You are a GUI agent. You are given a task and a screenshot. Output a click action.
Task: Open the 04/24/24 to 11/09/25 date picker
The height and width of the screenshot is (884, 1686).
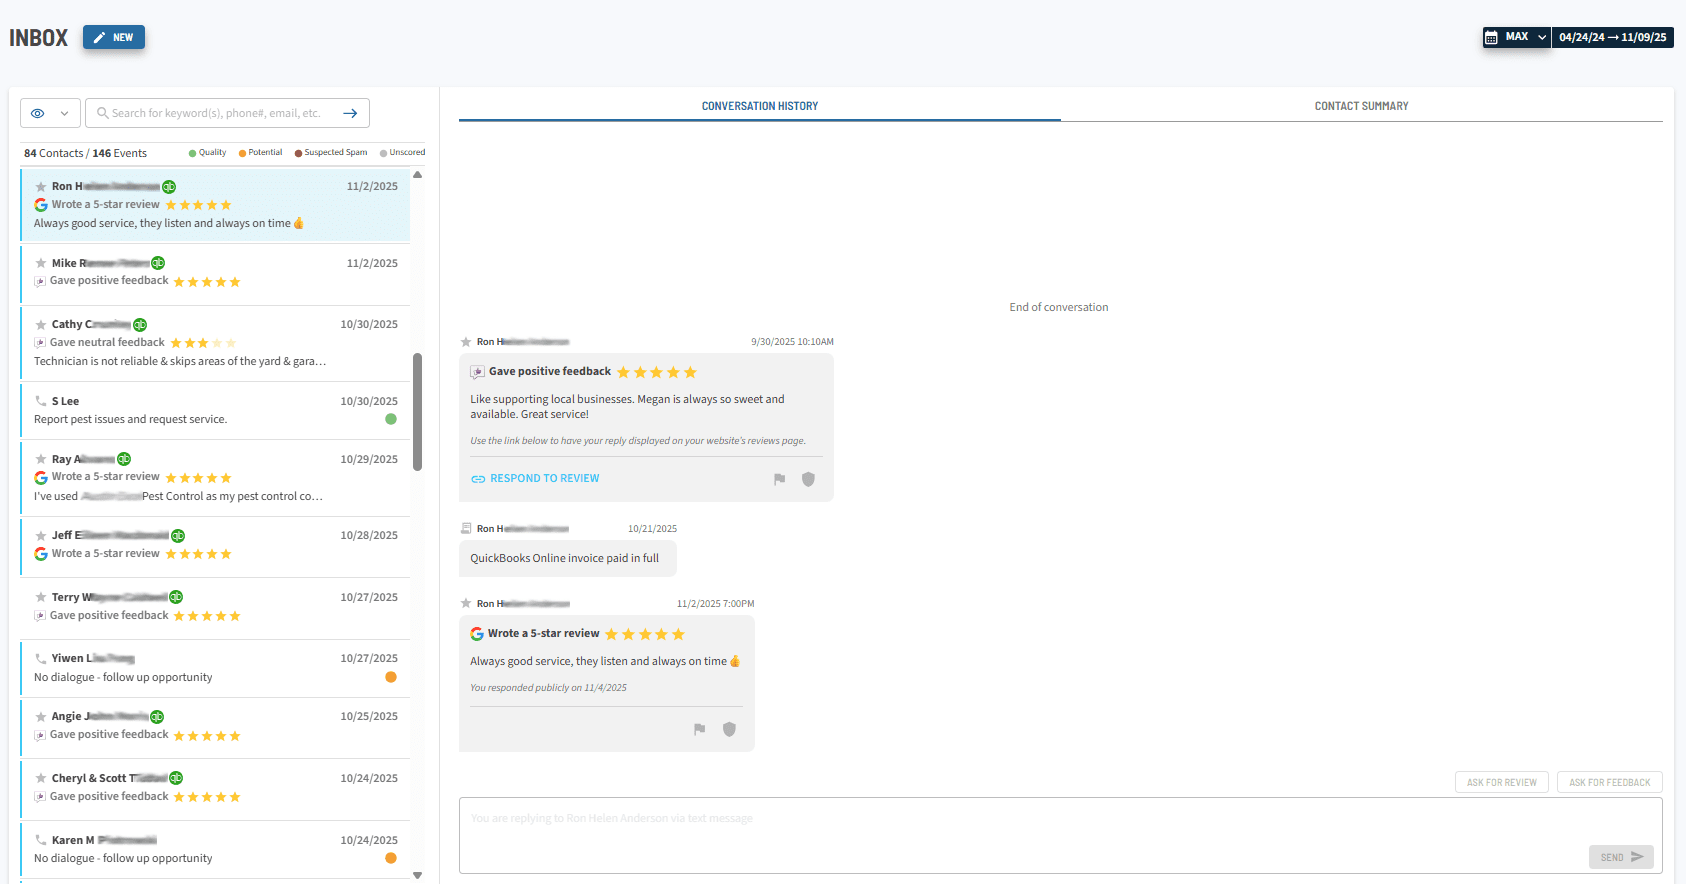coord(1612,37)
